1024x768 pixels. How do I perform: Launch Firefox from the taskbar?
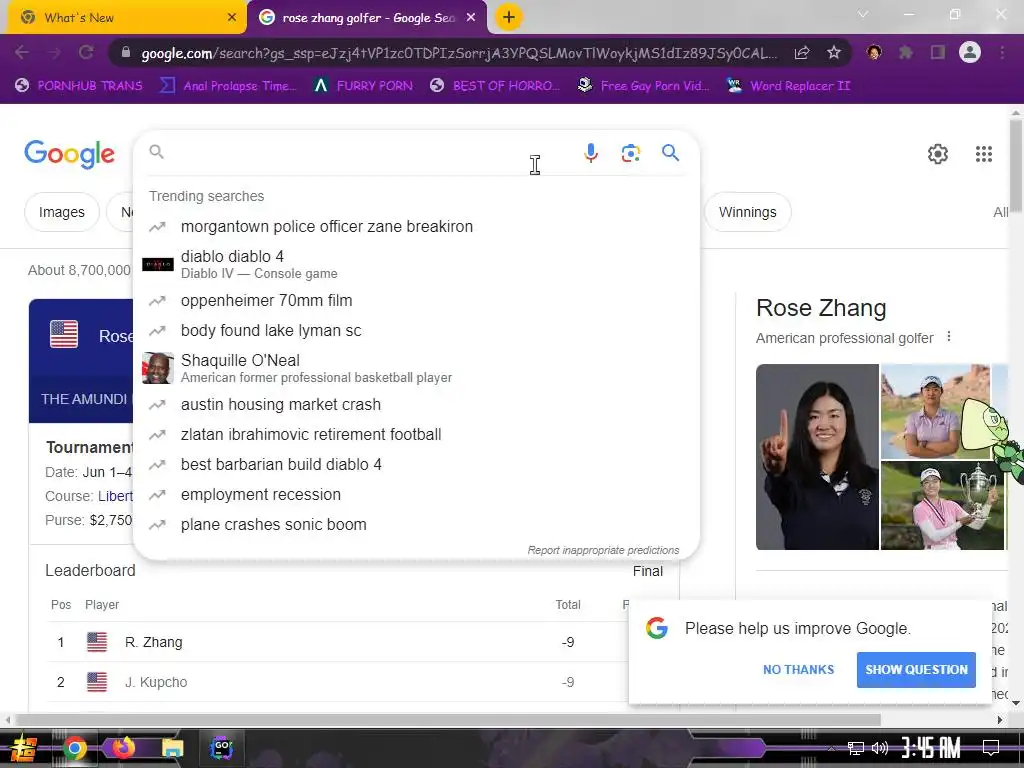123,747
